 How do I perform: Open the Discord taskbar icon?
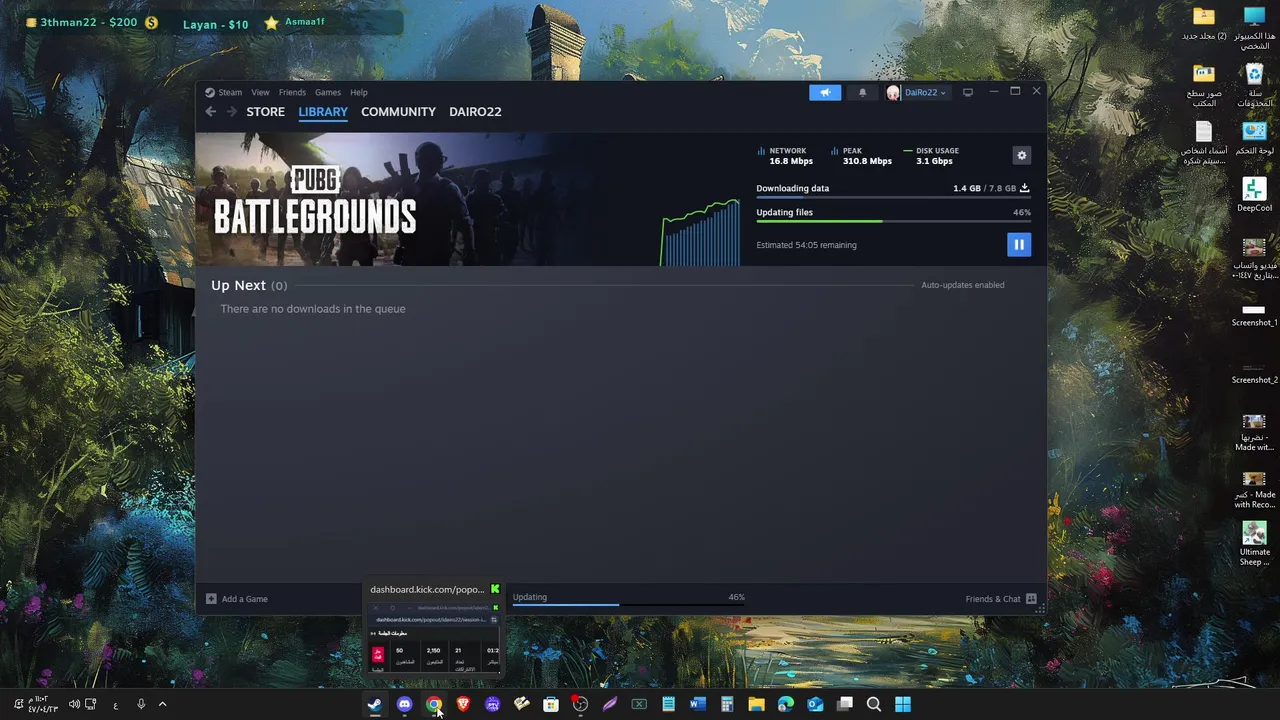(x=404, y=704)
